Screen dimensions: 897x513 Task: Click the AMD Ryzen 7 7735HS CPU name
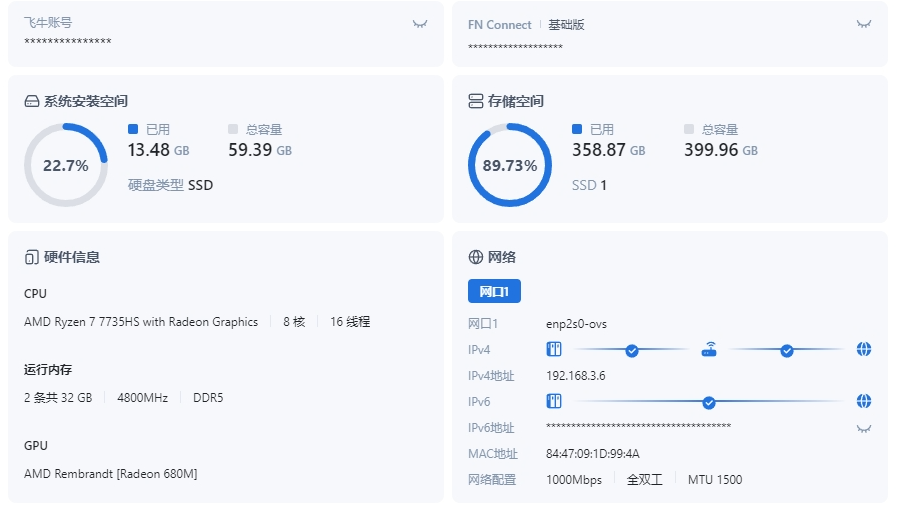click(141, 322)
